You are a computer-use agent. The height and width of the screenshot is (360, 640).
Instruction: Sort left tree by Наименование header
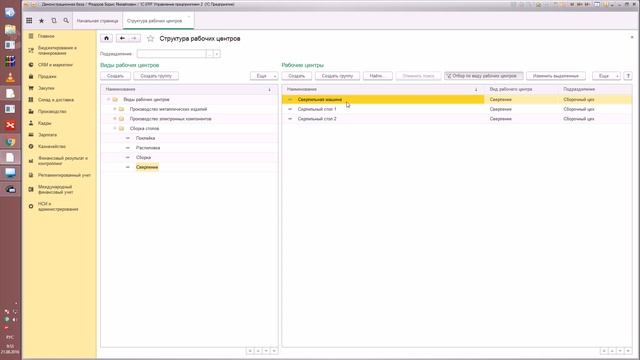click(189, 89)
